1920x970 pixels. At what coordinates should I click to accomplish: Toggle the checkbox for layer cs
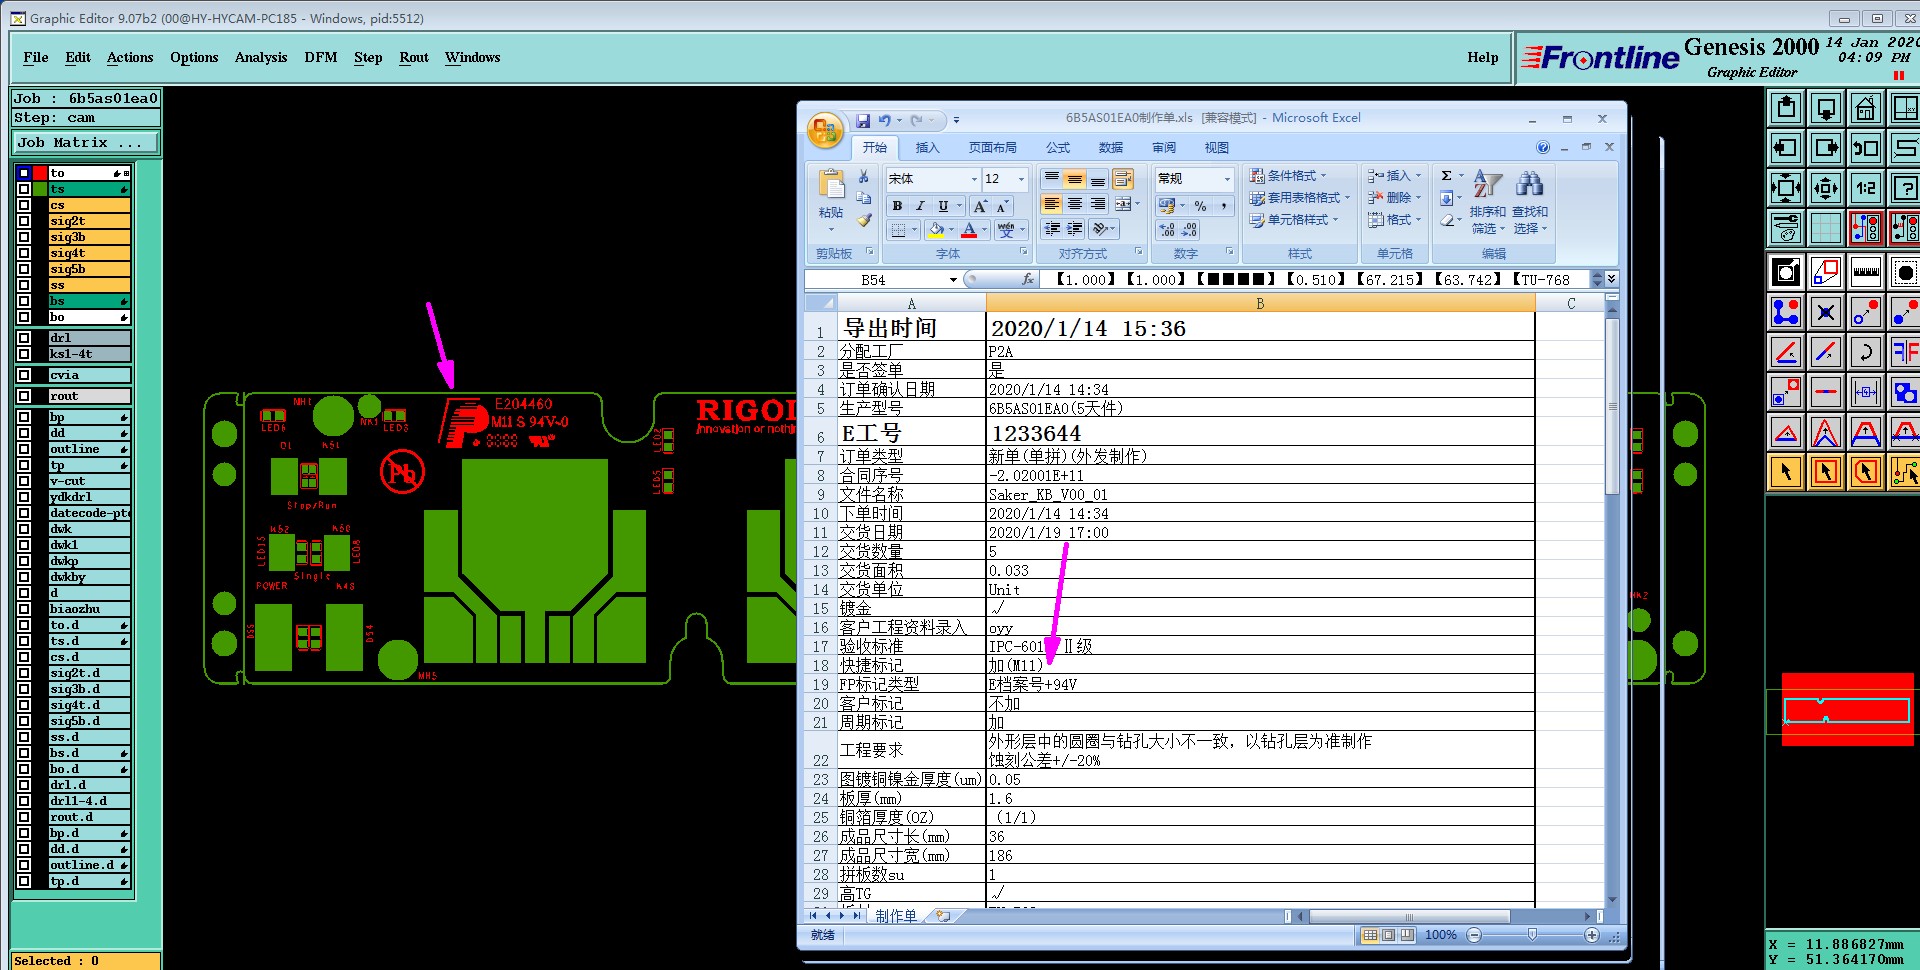click(24, 205)
